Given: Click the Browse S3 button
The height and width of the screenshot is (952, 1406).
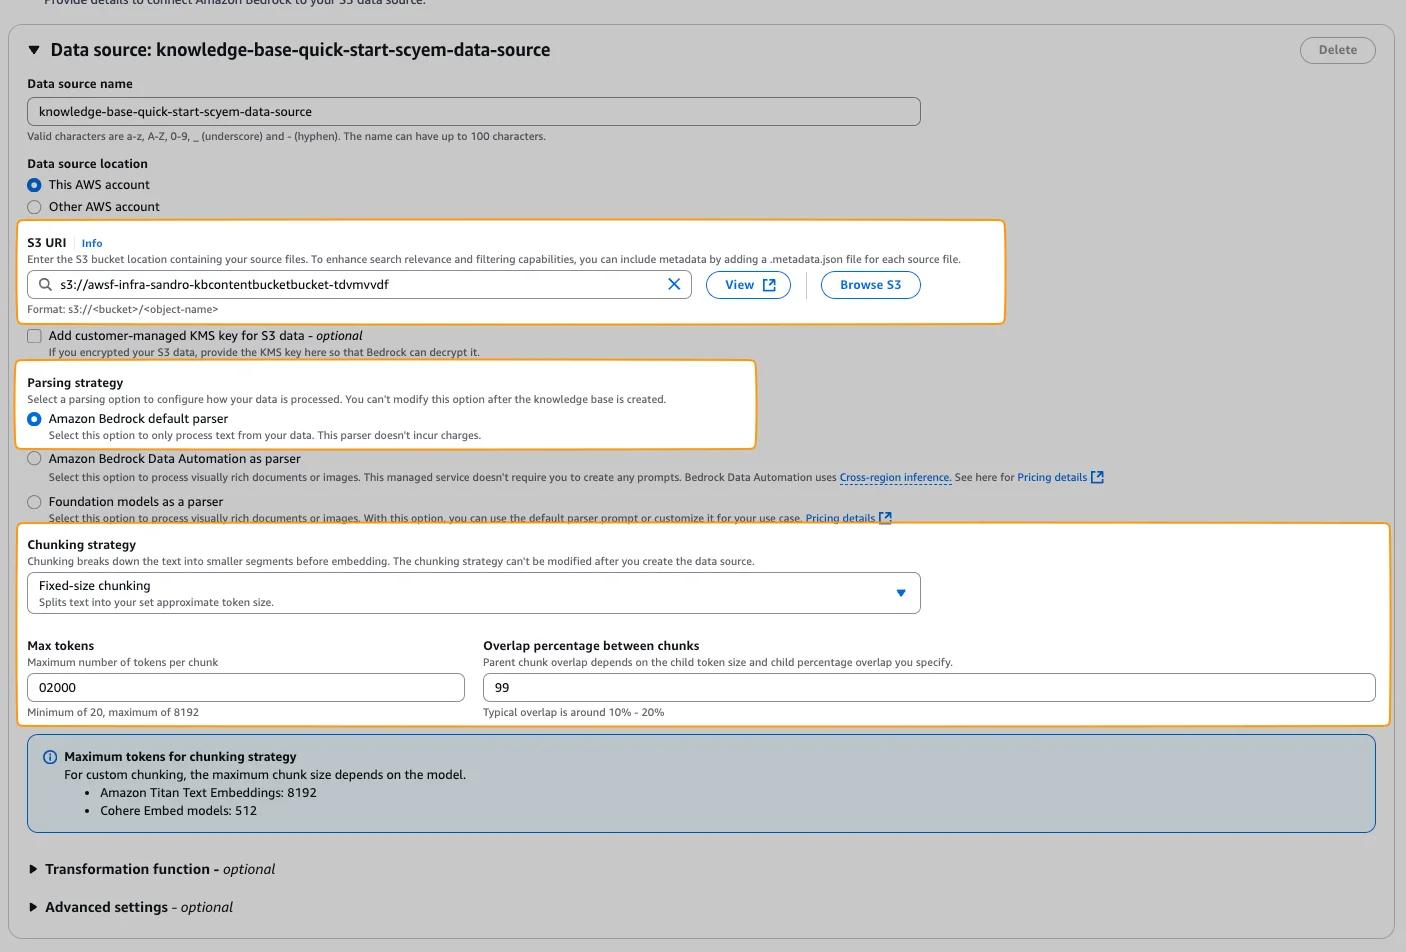Looking at the screenshot, I should pos(870,285).
